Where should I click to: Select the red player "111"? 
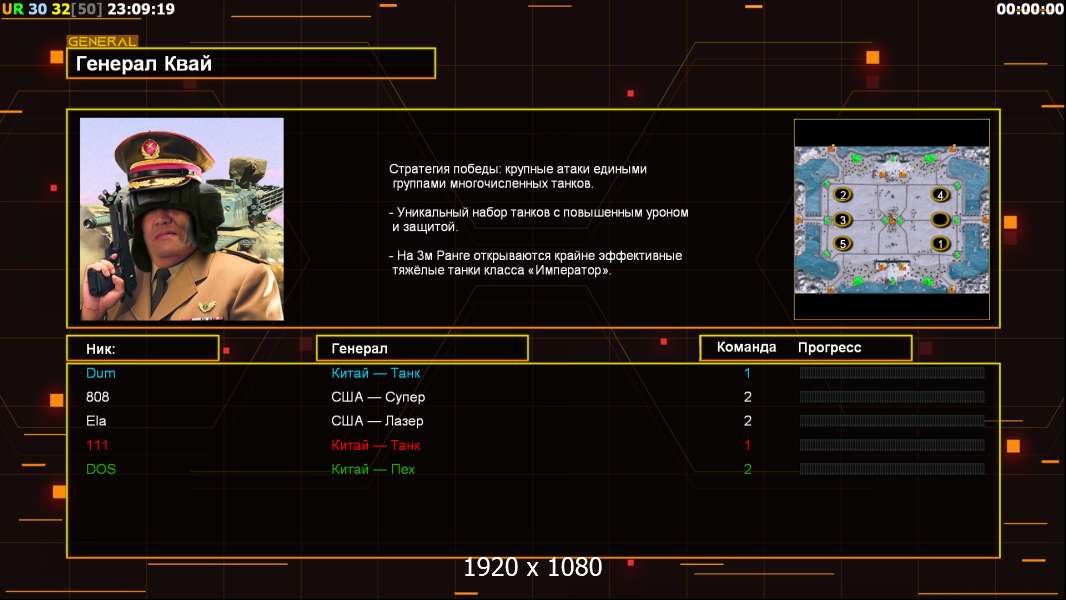[x=97, y=445]
